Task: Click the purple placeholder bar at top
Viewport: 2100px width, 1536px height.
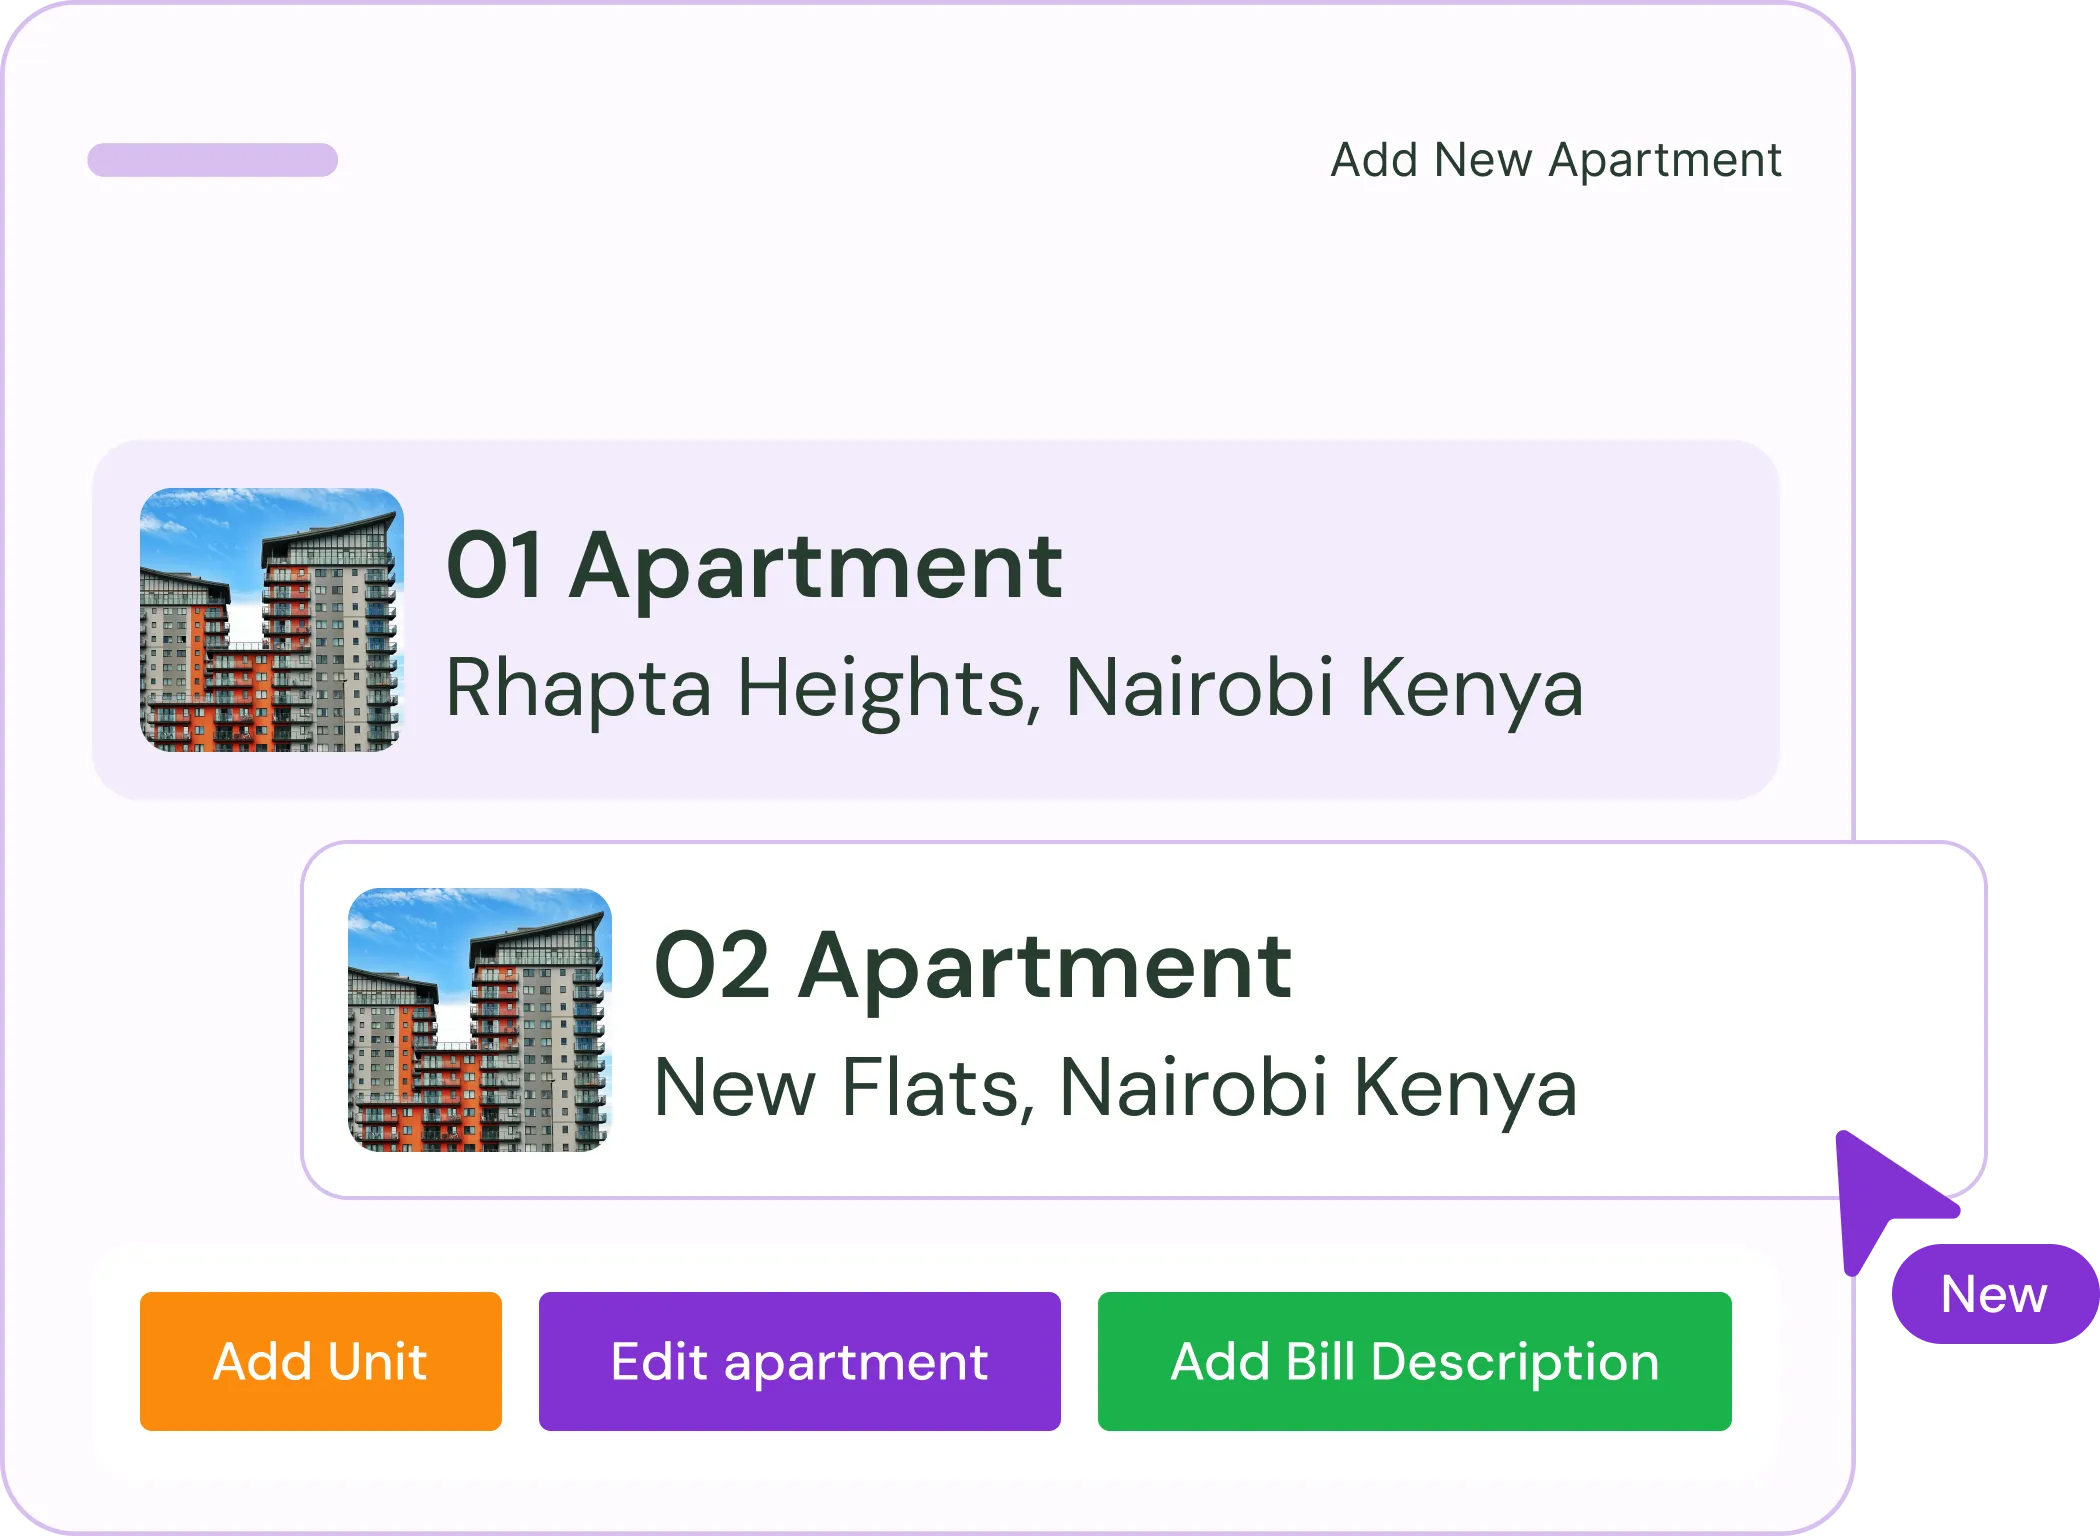Action: point(212,160)
